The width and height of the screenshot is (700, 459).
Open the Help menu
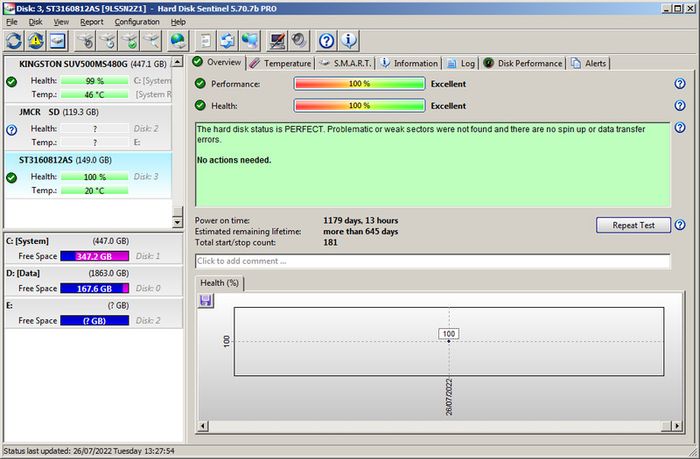(178, 22)
